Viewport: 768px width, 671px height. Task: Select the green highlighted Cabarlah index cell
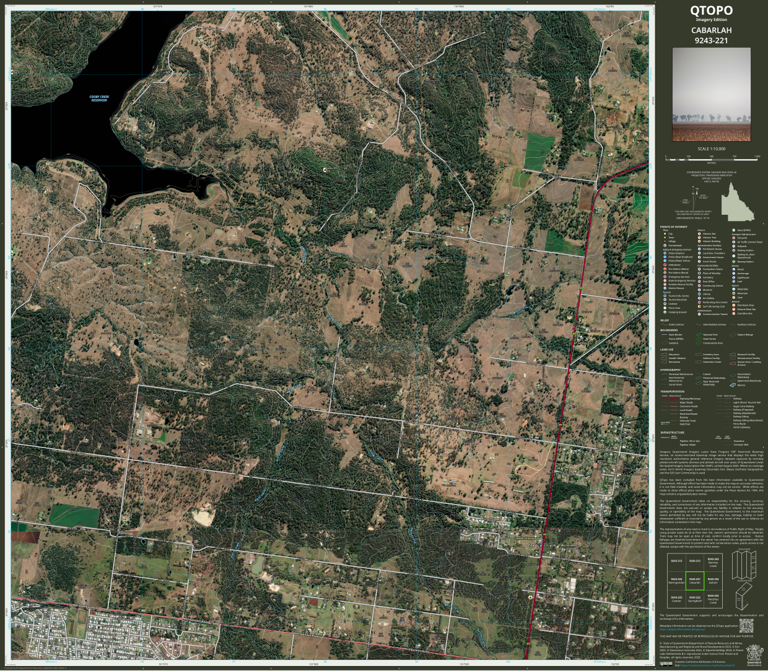[695, 581]
